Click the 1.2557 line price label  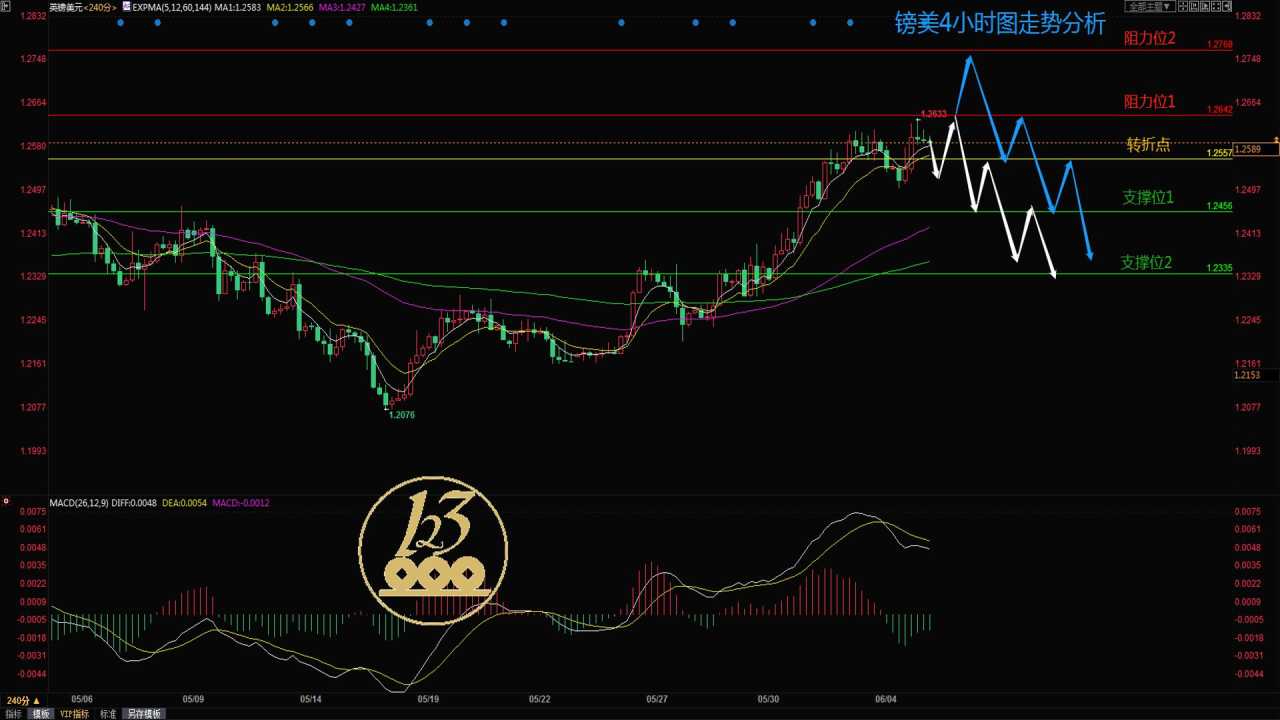coord(1220,153)
